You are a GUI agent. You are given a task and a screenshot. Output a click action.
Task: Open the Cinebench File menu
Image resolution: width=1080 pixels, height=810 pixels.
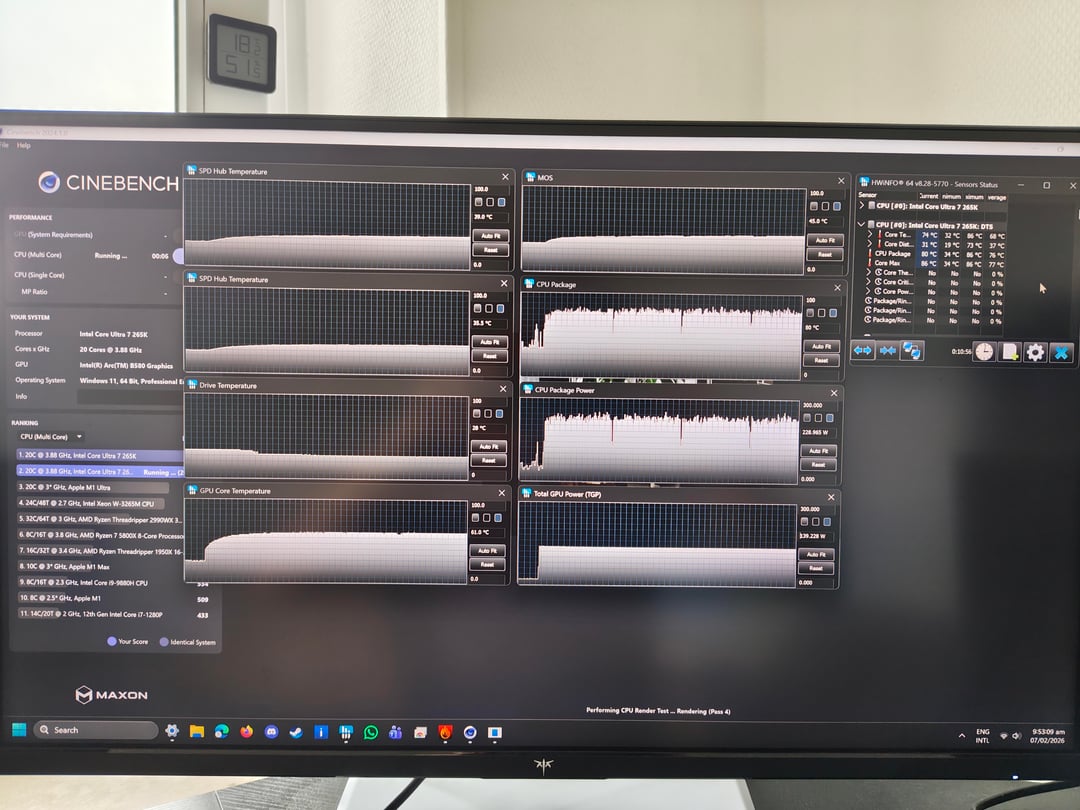(4, 146)
